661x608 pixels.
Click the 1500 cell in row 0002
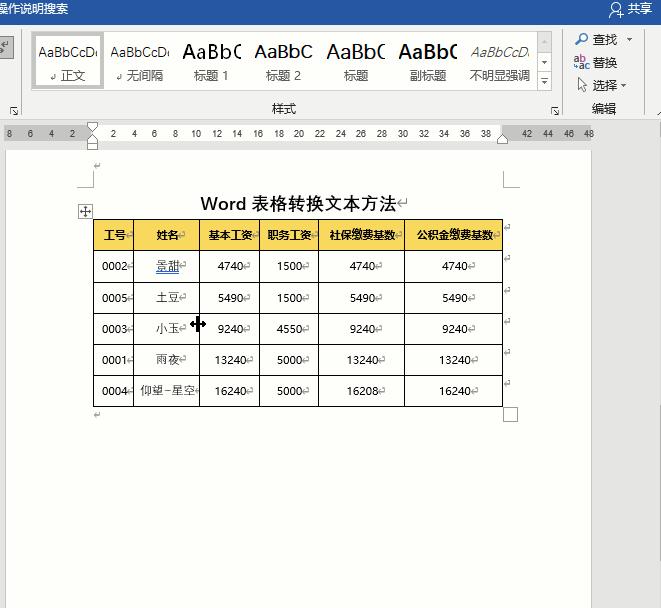(x=289, y=266)
